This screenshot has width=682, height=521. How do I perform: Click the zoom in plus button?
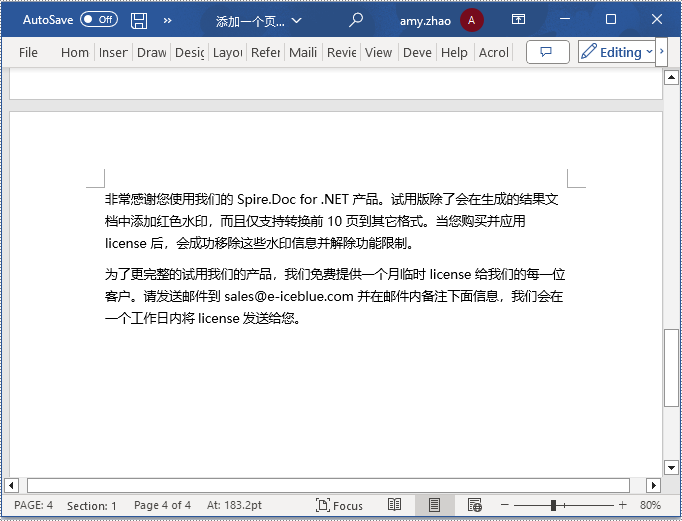point(622,505)
